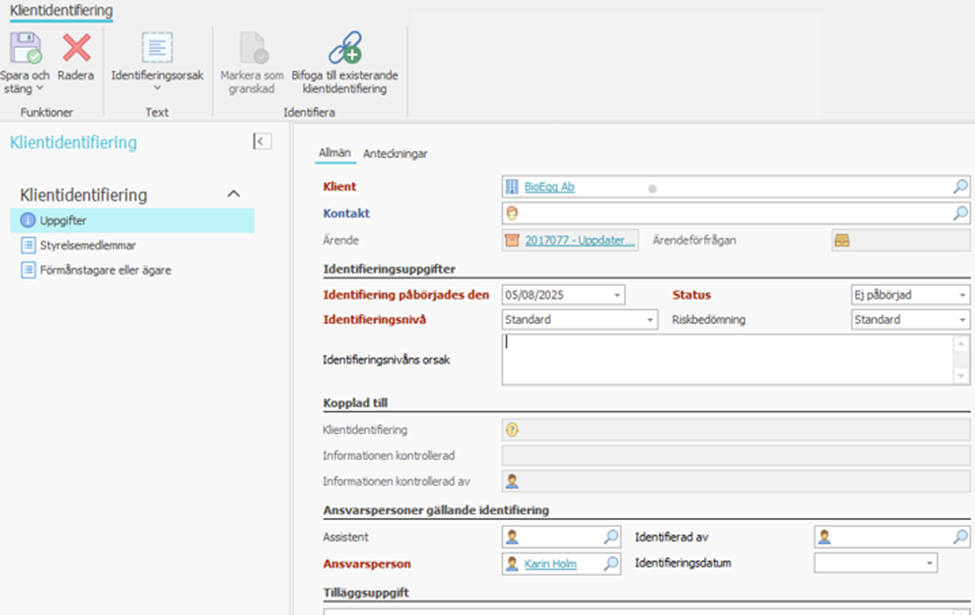Open the Identifiering påbörjades den date picker

click(x=617, y=295)
